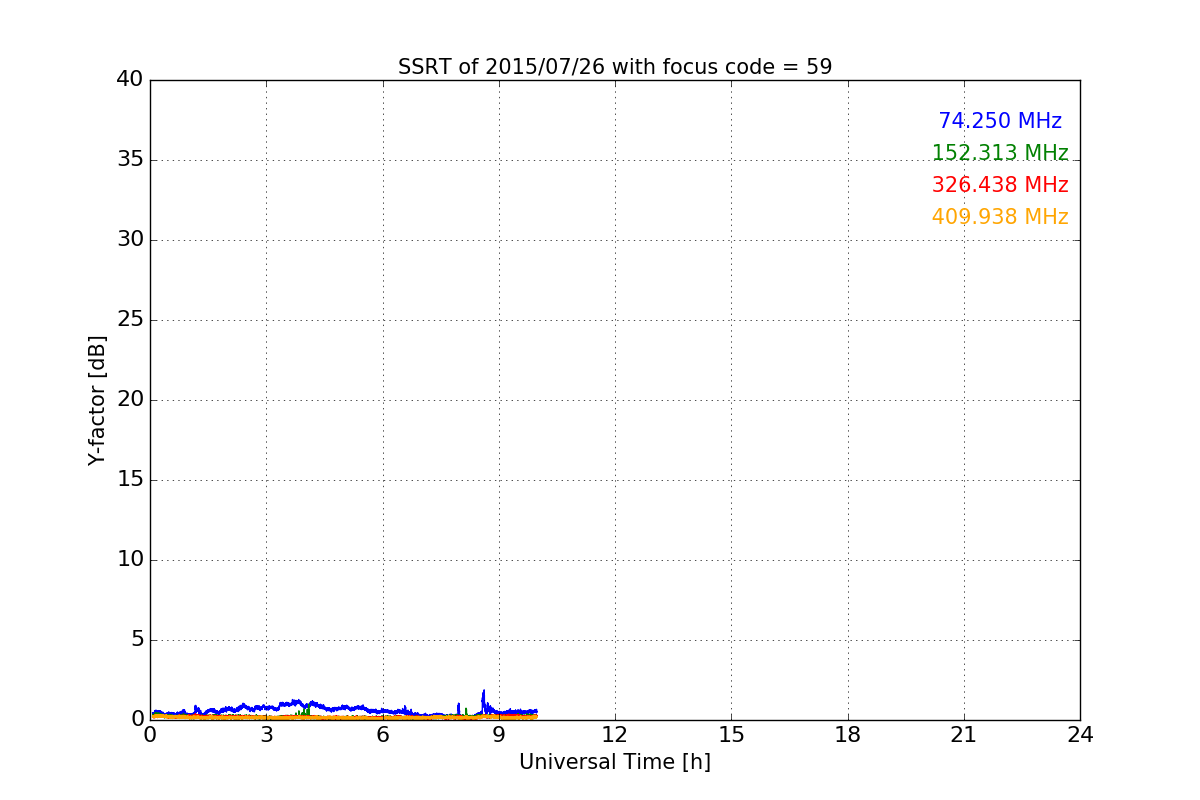Image resolution: width=1200 pixels, height=800 pixels.
Task: Click the y-axis tick label 10
Action: [130, 560]
